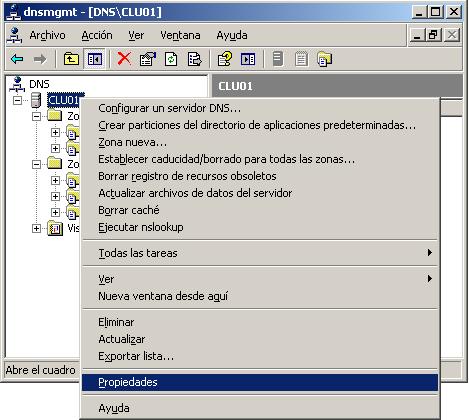Click the Help question mark toolbar icon

[225, 59]
